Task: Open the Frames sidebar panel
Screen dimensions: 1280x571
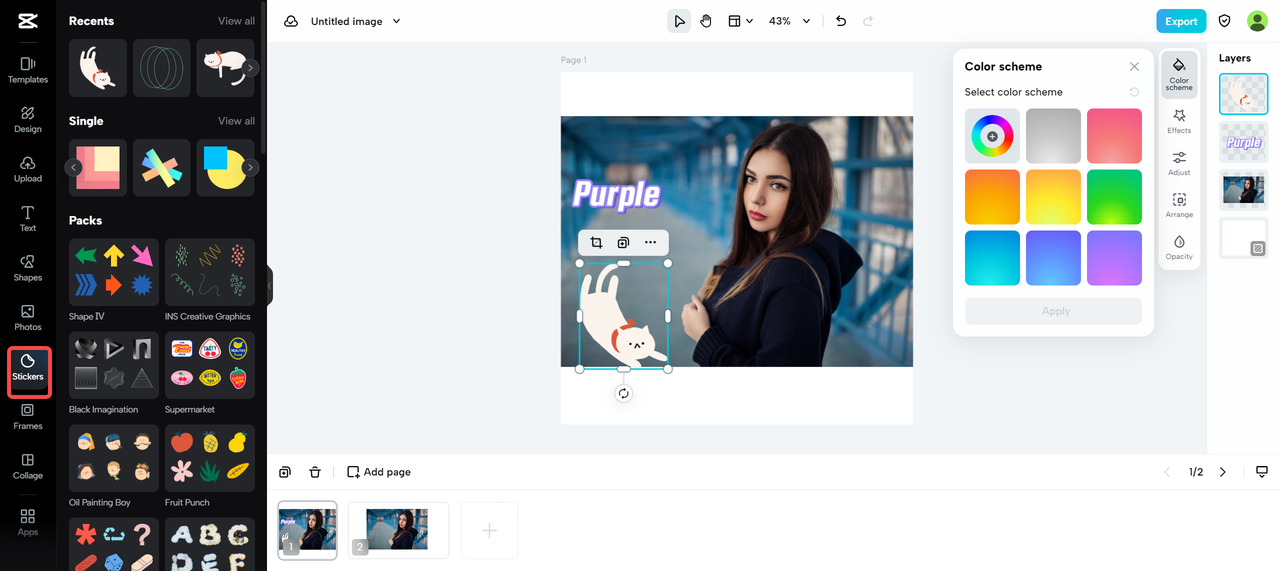Action: (28, 417)
